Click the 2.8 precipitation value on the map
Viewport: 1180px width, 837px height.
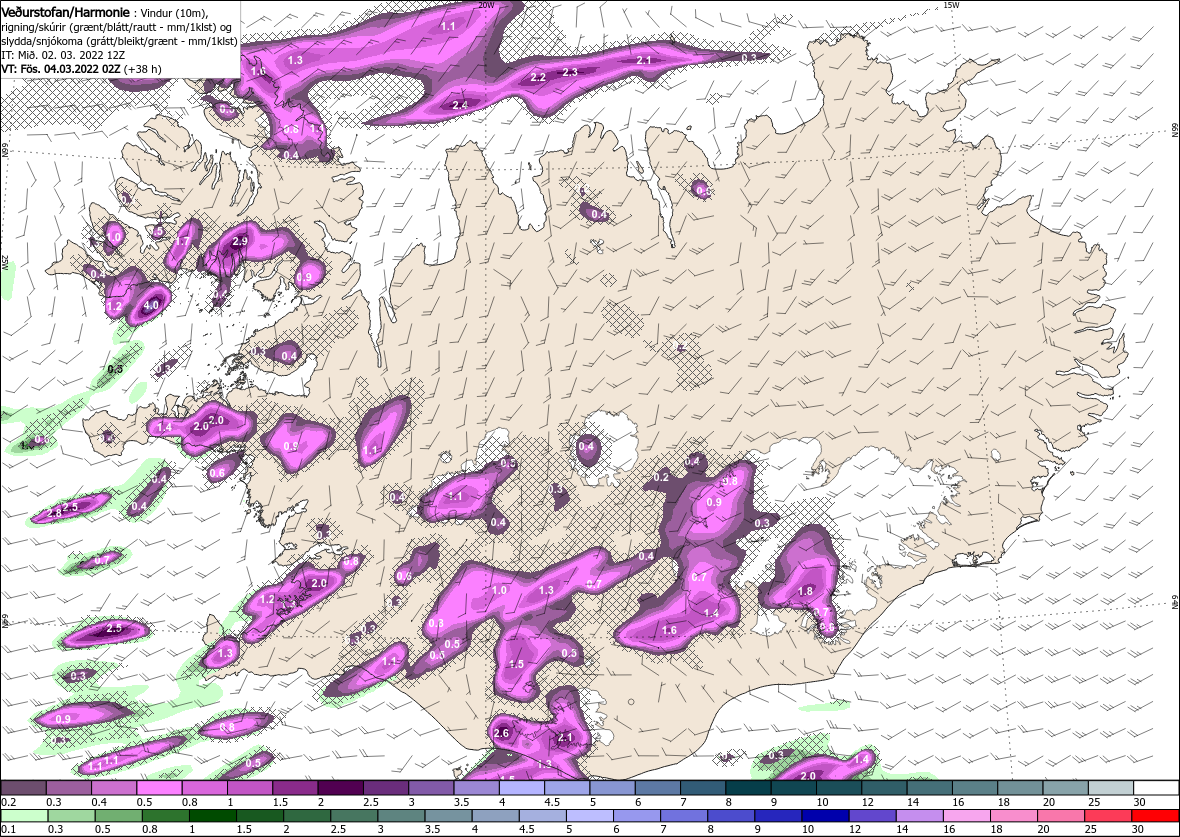point(54,513)
